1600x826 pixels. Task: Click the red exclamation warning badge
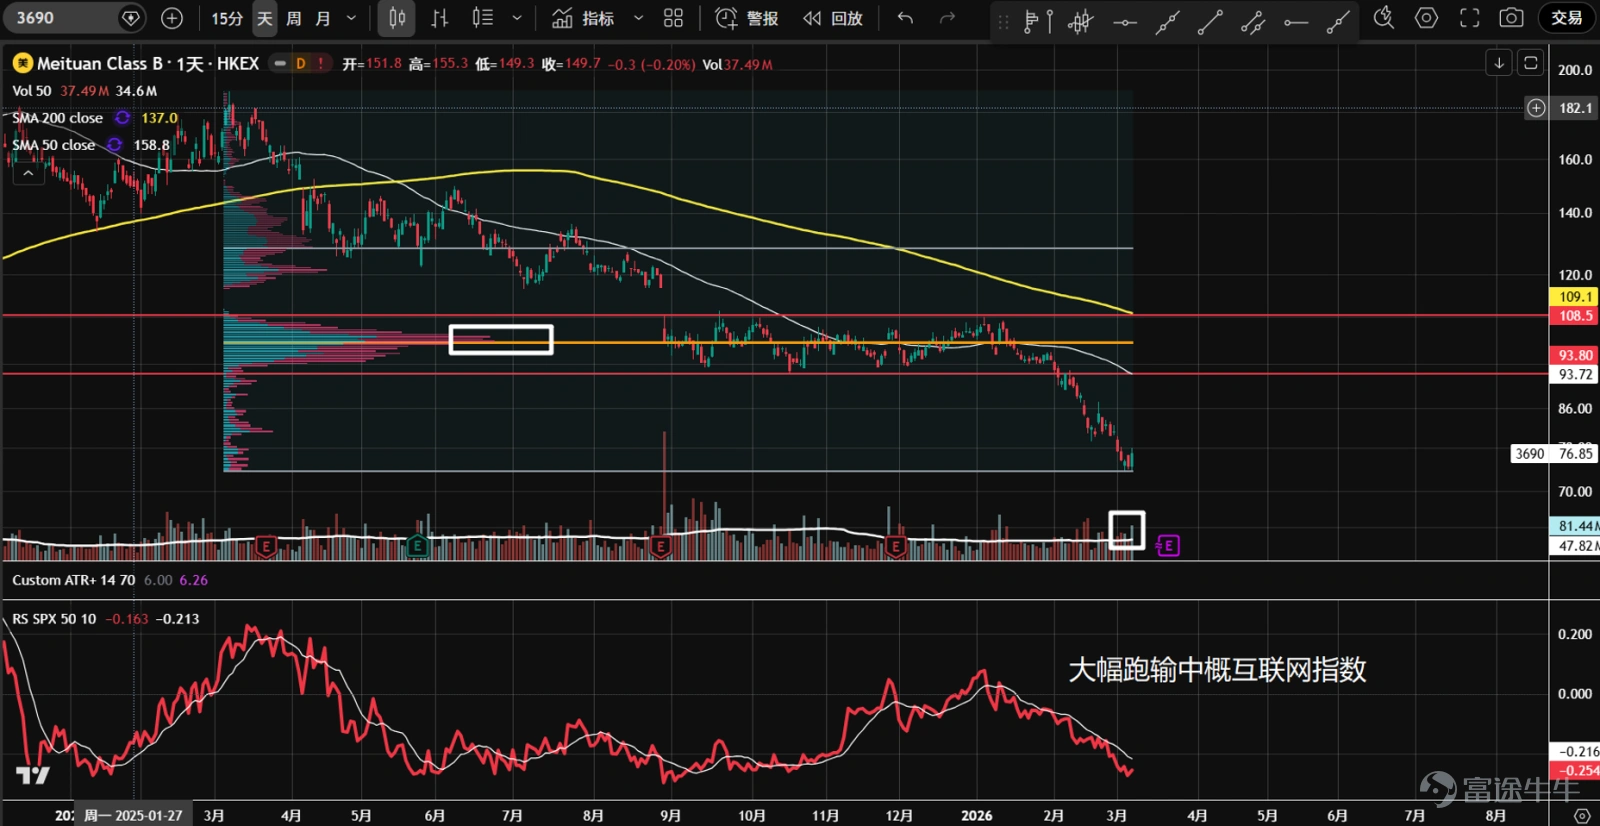click(x=321, y=64)
